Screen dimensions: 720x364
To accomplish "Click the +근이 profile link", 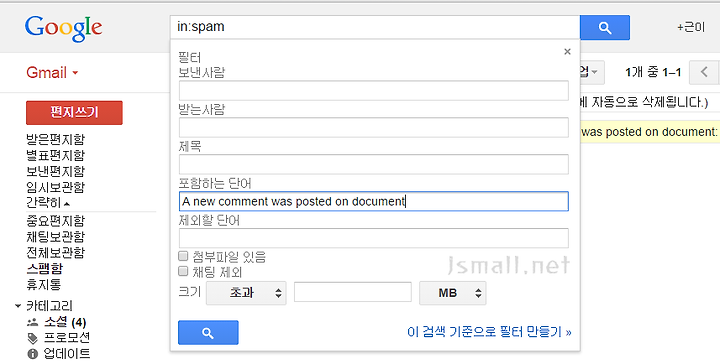I will (691, 28).
